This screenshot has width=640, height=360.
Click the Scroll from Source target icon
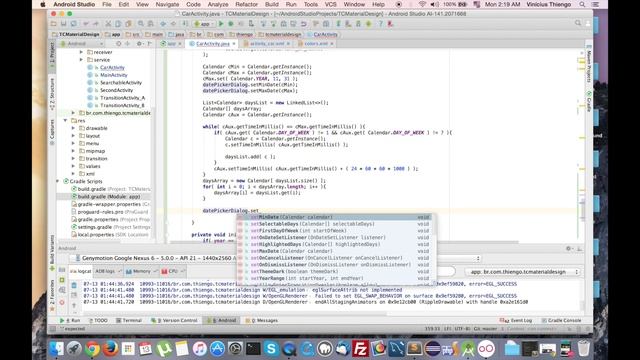pos(118,44)
